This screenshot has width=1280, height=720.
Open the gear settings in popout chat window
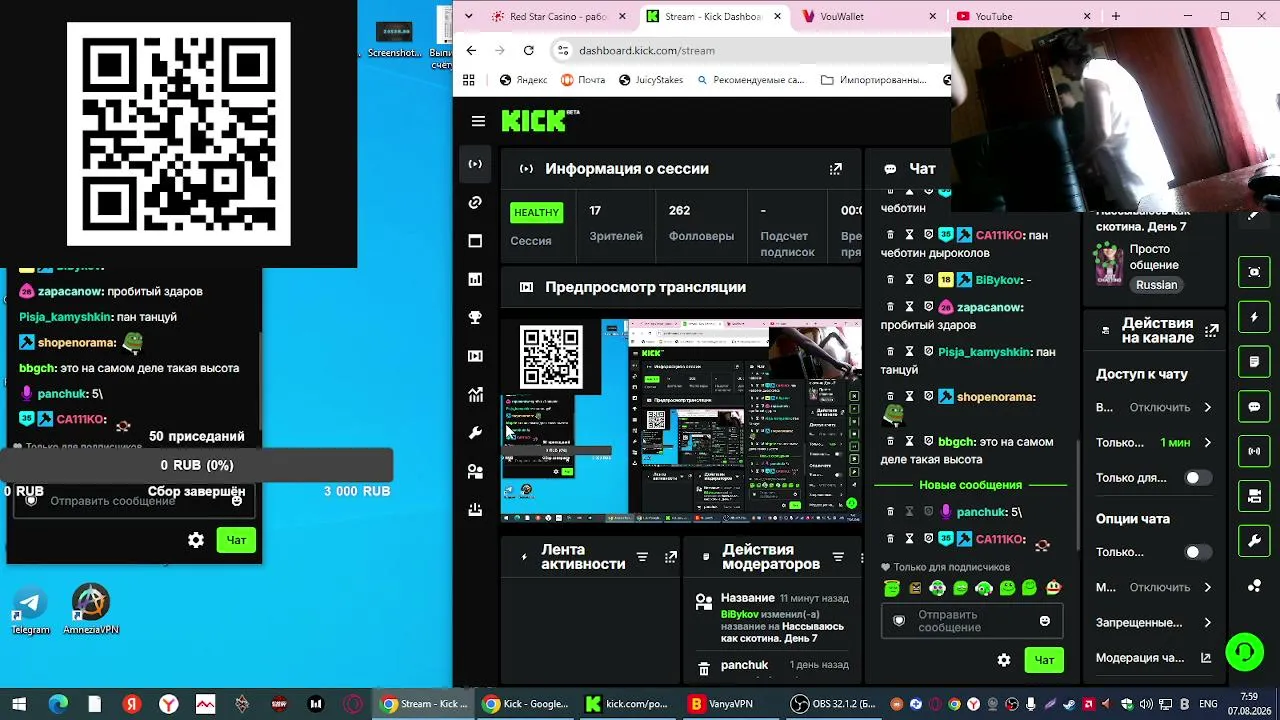(x=196, y=540)
